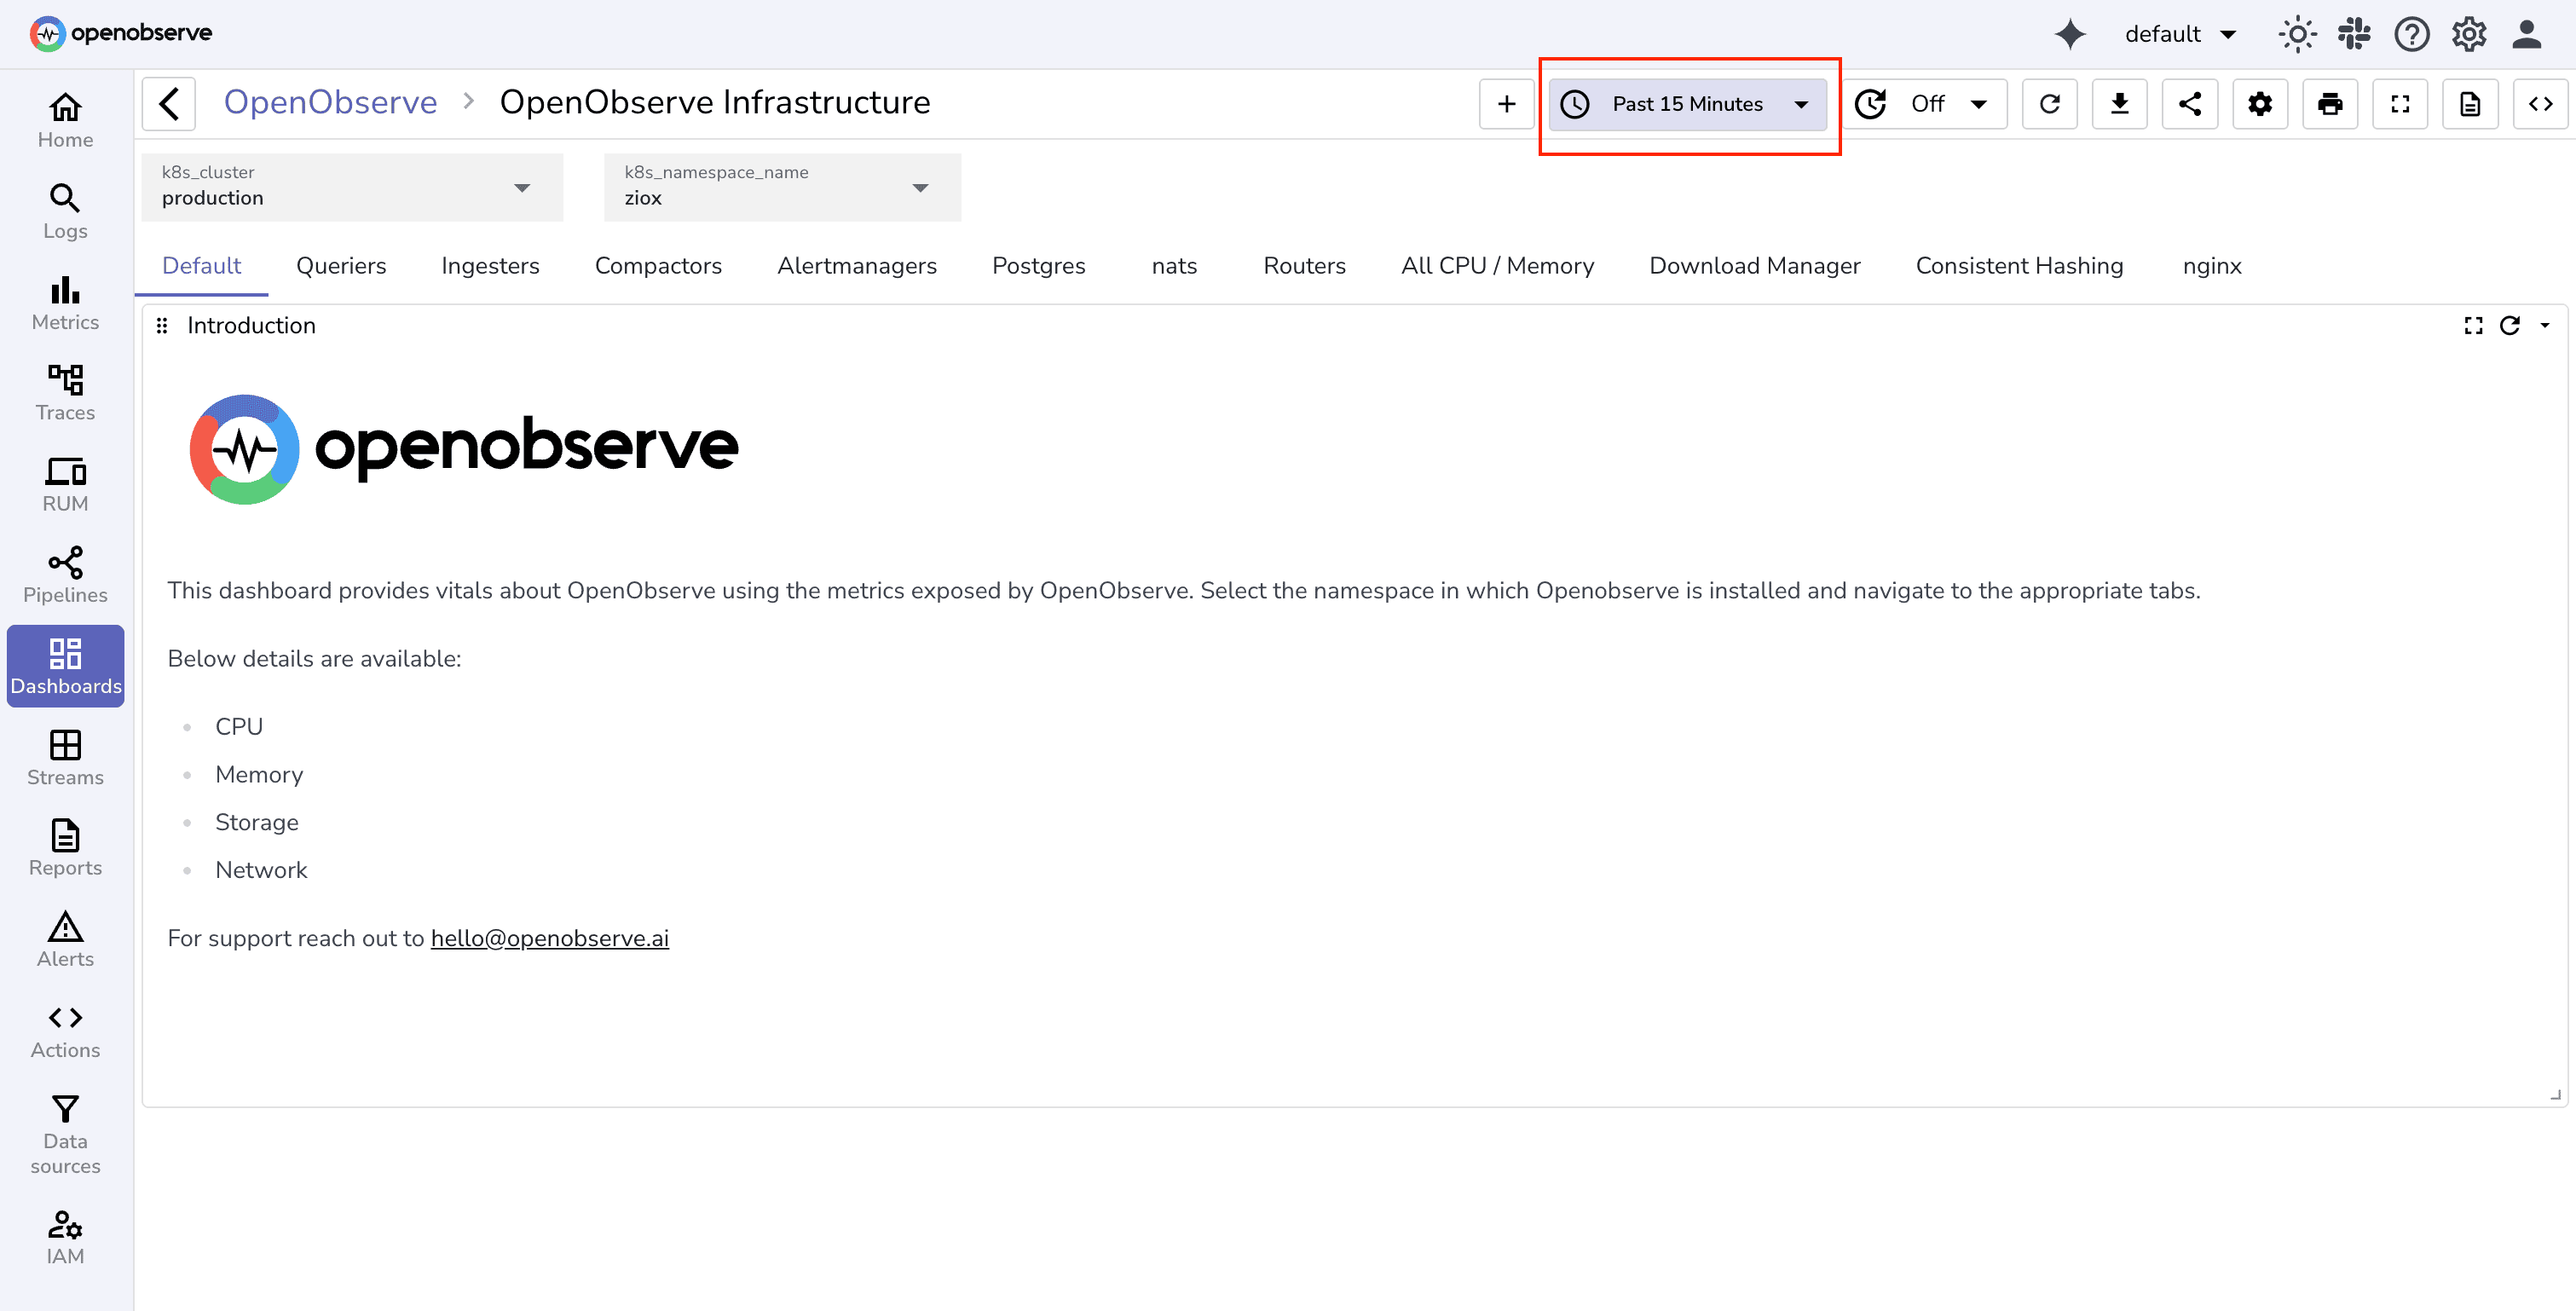
Task: Switch to the Queriers tab
Action: click(x=341, y=265)
